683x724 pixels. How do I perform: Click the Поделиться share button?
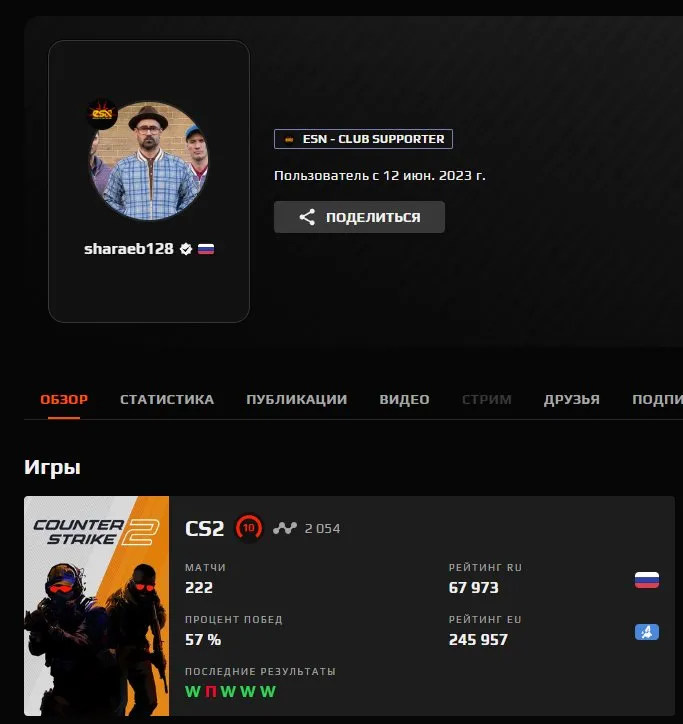(x=359, y=217)
